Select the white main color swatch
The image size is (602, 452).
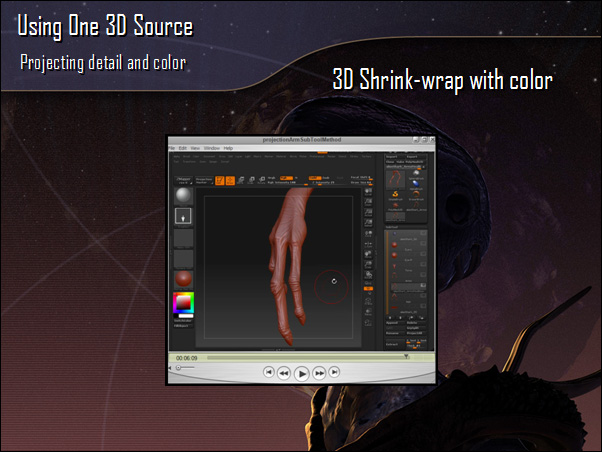point(186,316)
